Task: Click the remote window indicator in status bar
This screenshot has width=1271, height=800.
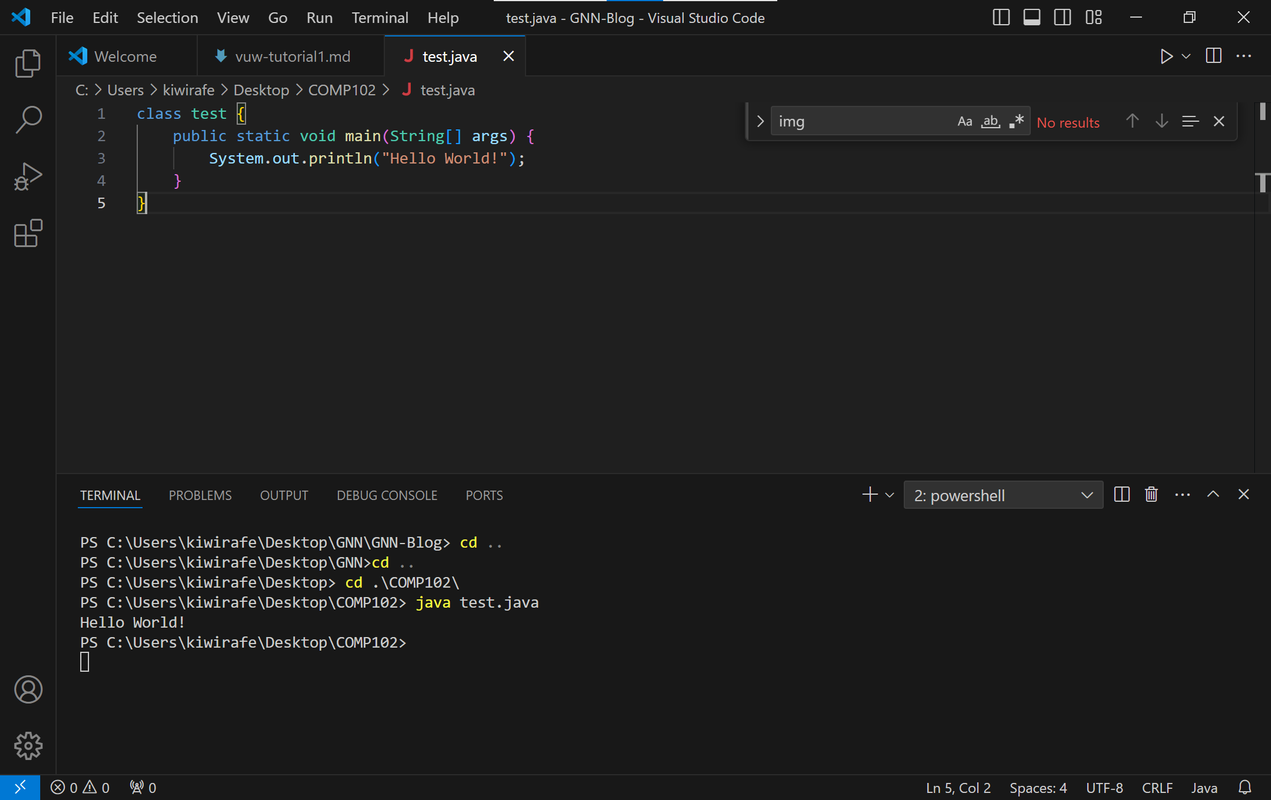Action: tap(20, 787)
